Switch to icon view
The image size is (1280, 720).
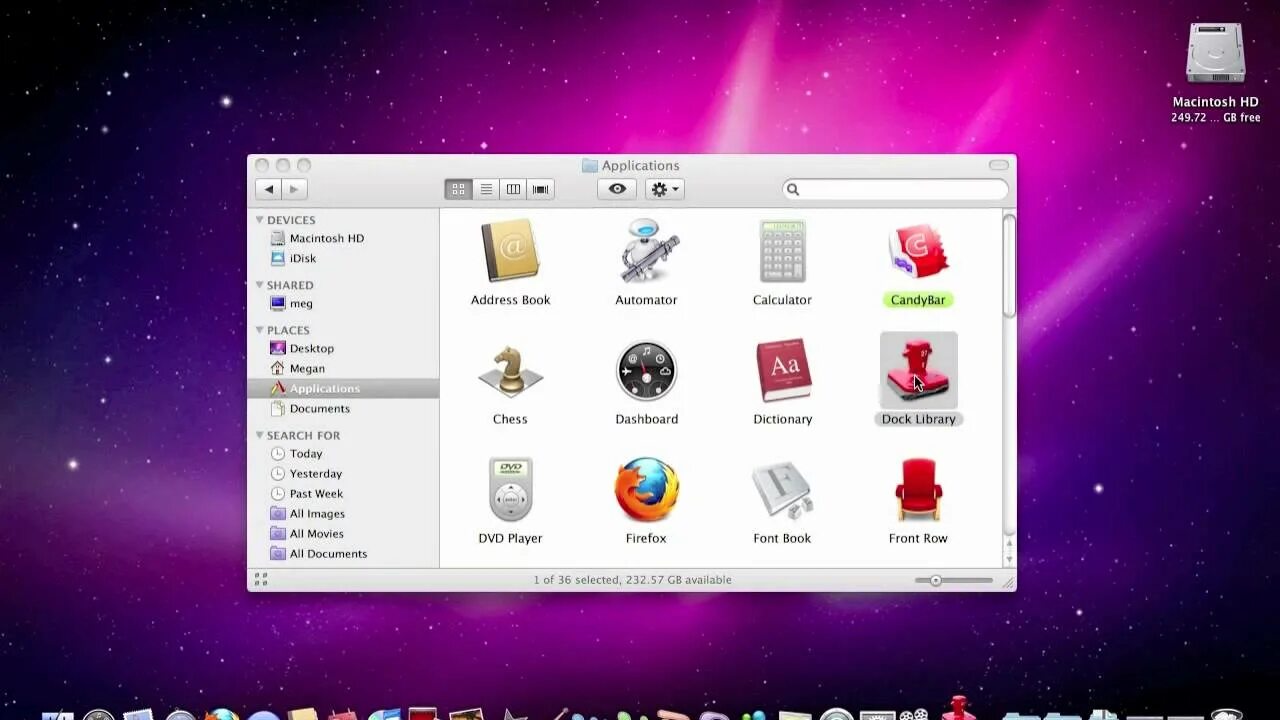coord(458,189)
